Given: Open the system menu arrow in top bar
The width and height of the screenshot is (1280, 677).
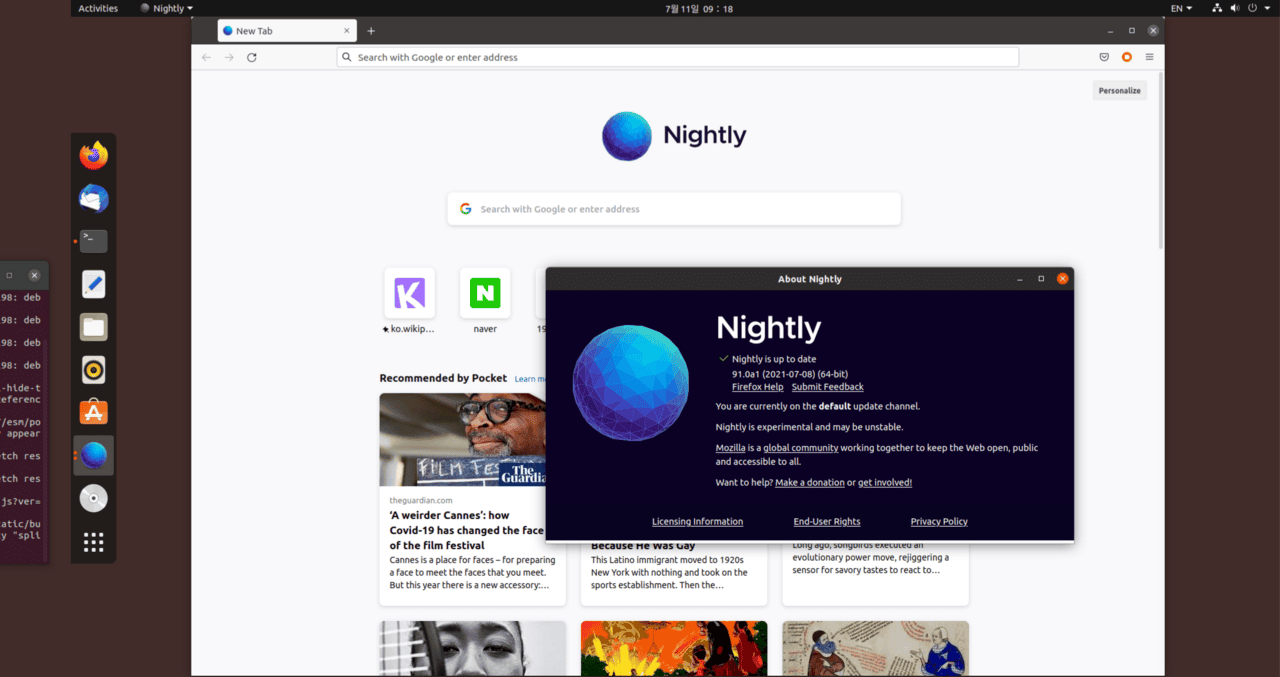Looking at the screenshot, I should [1265, 8].
